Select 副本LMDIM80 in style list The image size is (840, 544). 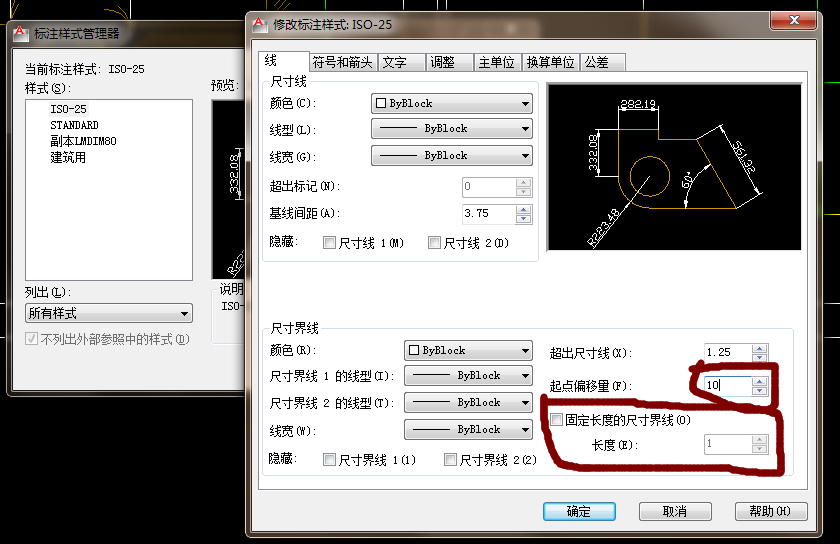pos(83,141)
